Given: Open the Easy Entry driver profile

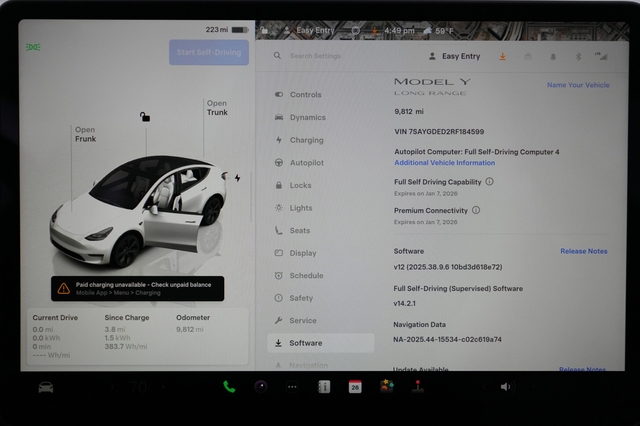Looking at the screenshot, I should click(x=454, y=56).
